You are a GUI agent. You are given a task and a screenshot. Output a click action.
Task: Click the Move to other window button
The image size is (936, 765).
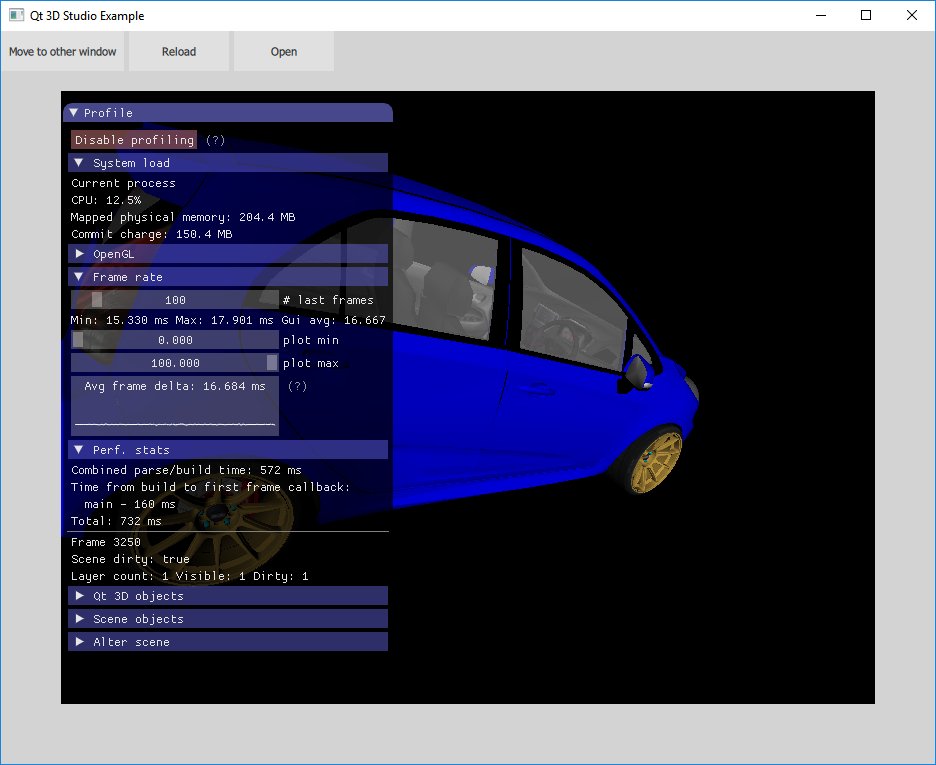[62, 51]
